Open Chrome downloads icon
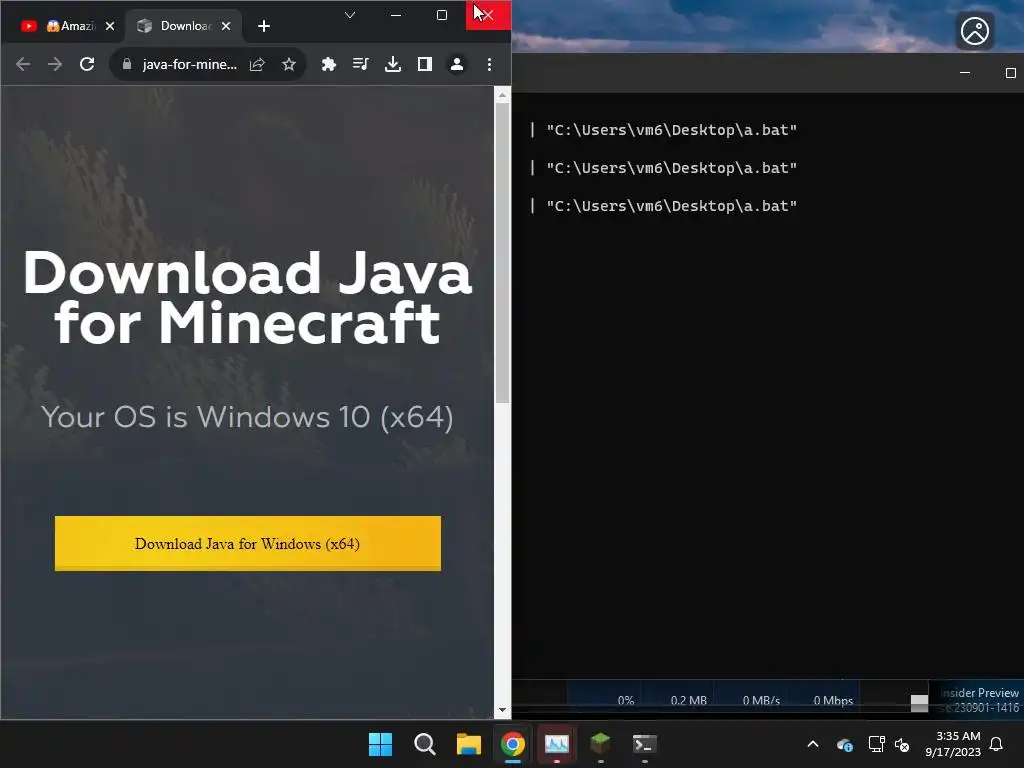This screenshot has height=768, width=1024. [392, 64]
